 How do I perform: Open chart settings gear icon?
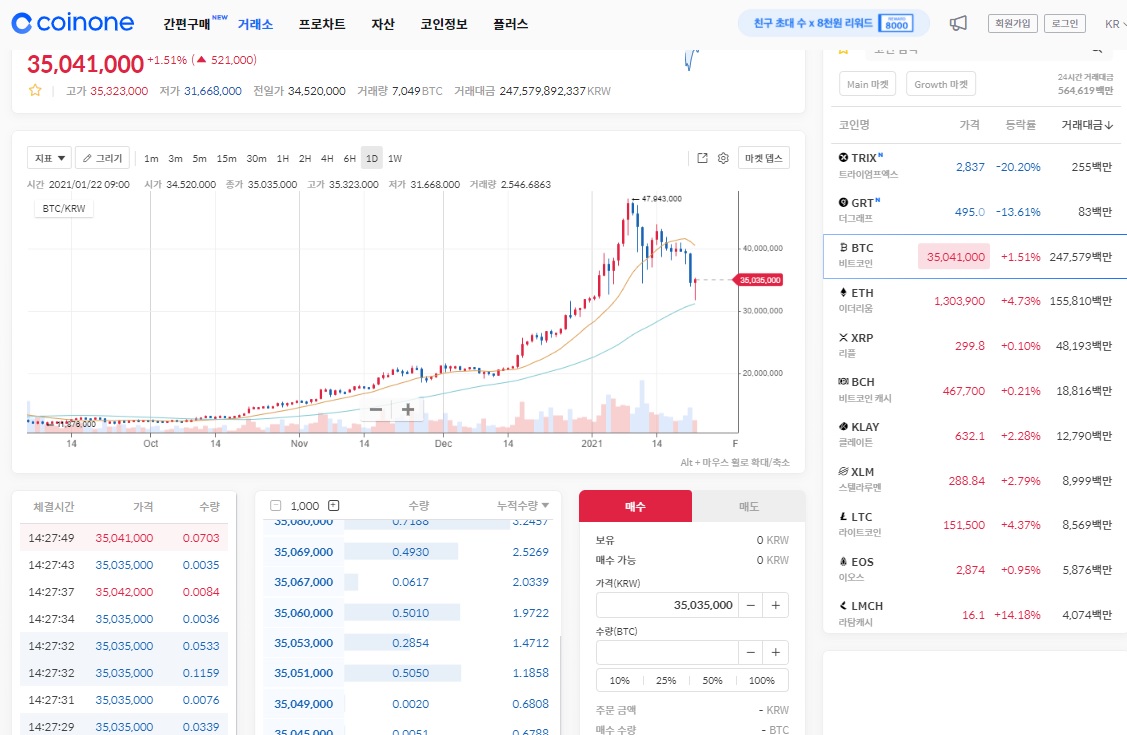tap(723, 158)
